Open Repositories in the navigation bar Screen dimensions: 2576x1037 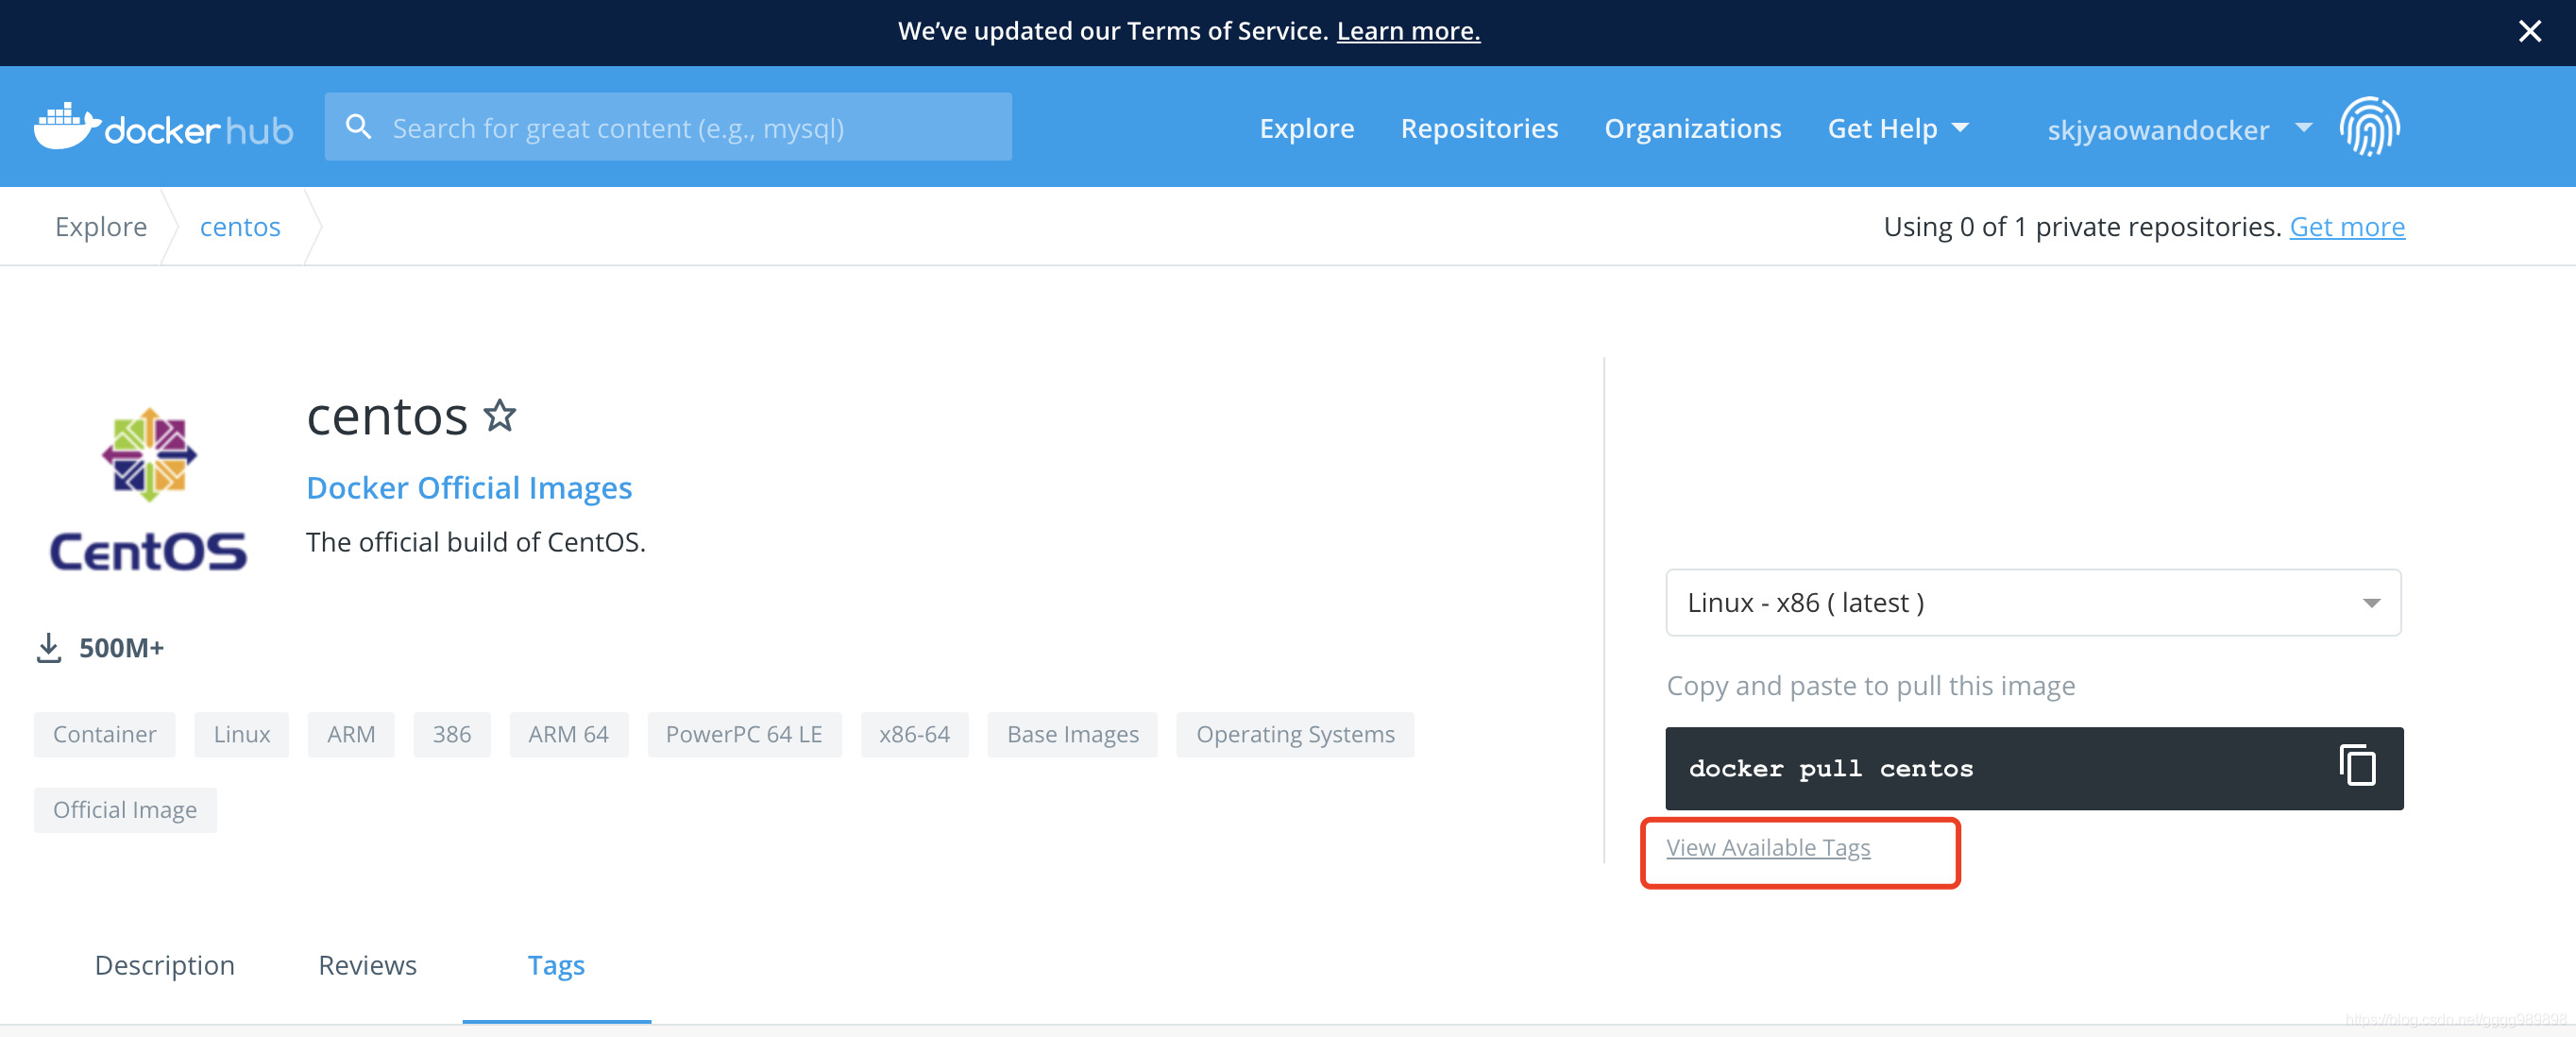pyautogui.click(x=1479, y=128)
